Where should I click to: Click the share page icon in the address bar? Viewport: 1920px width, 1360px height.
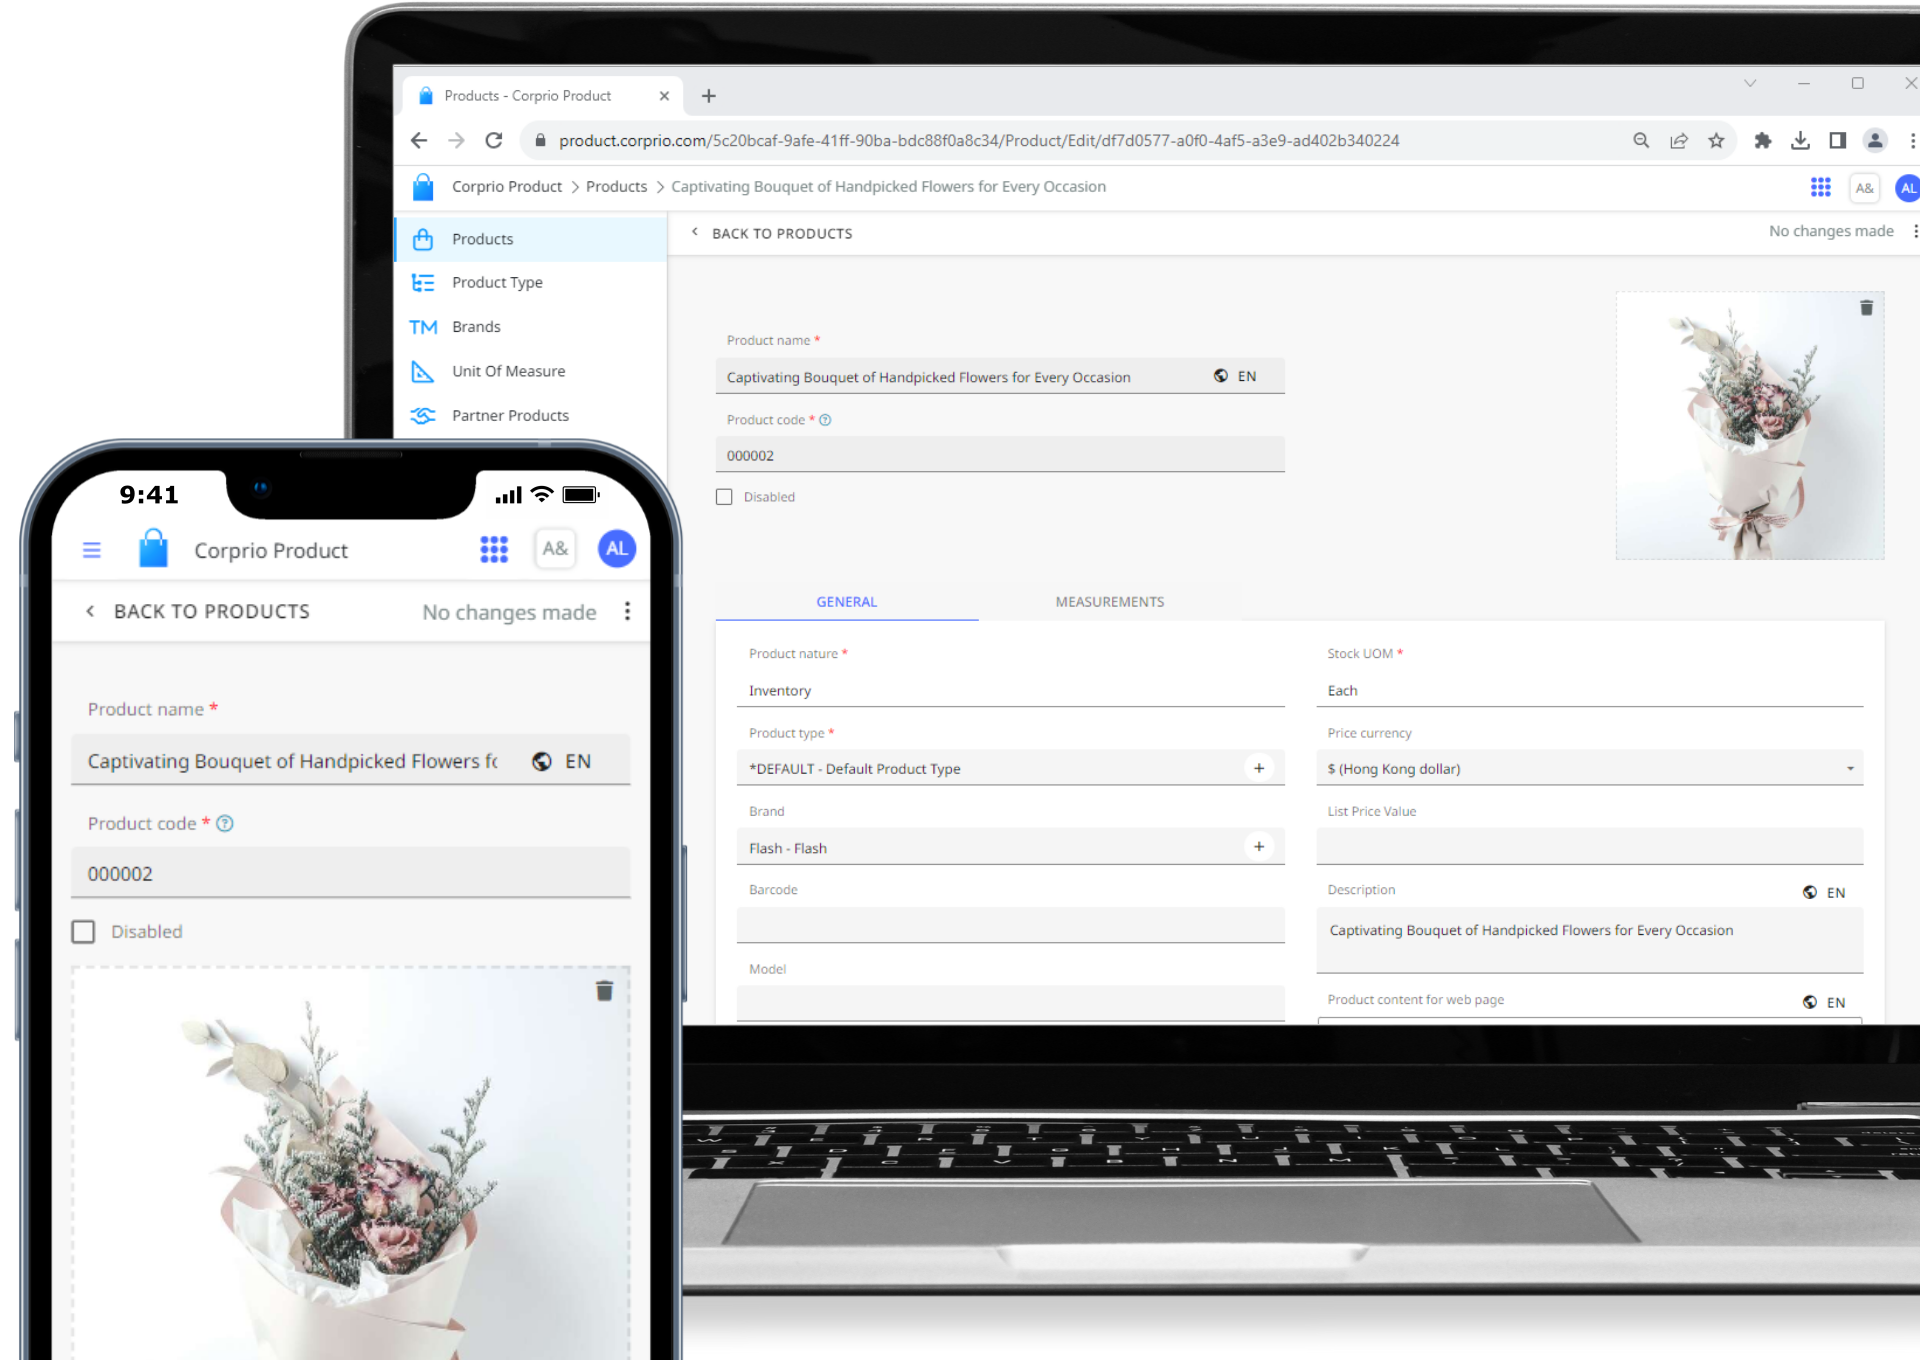point(1679,141)
